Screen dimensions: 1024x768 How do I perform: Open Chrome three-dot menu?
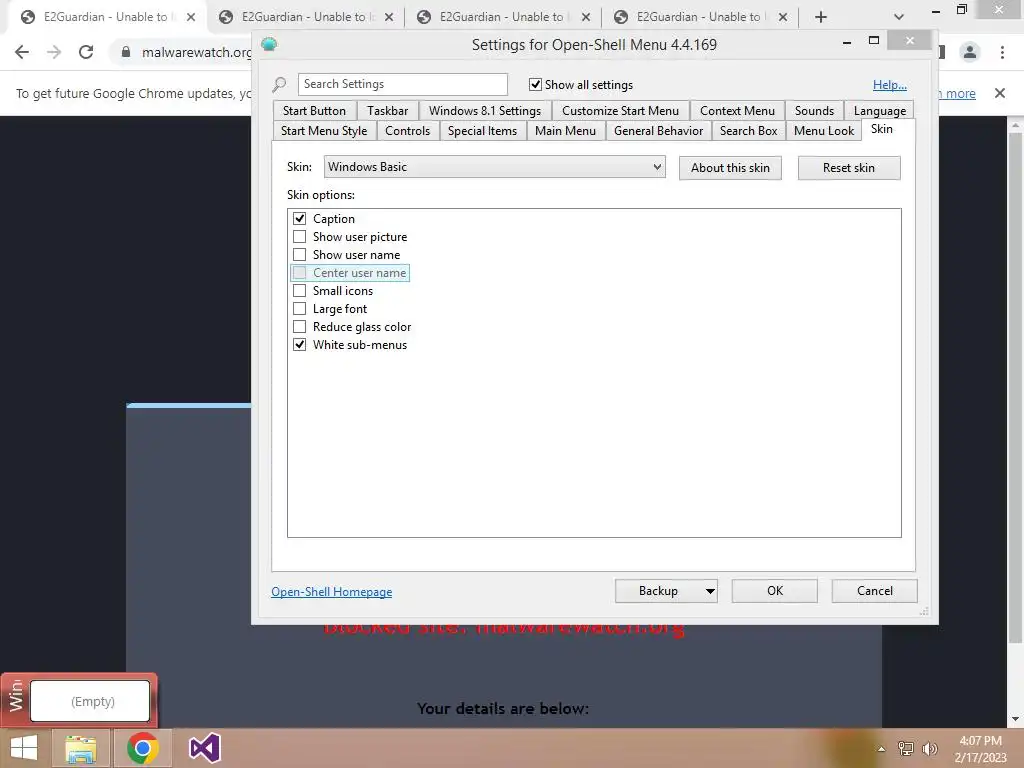pyautogui.click(x=1002, y=52)
